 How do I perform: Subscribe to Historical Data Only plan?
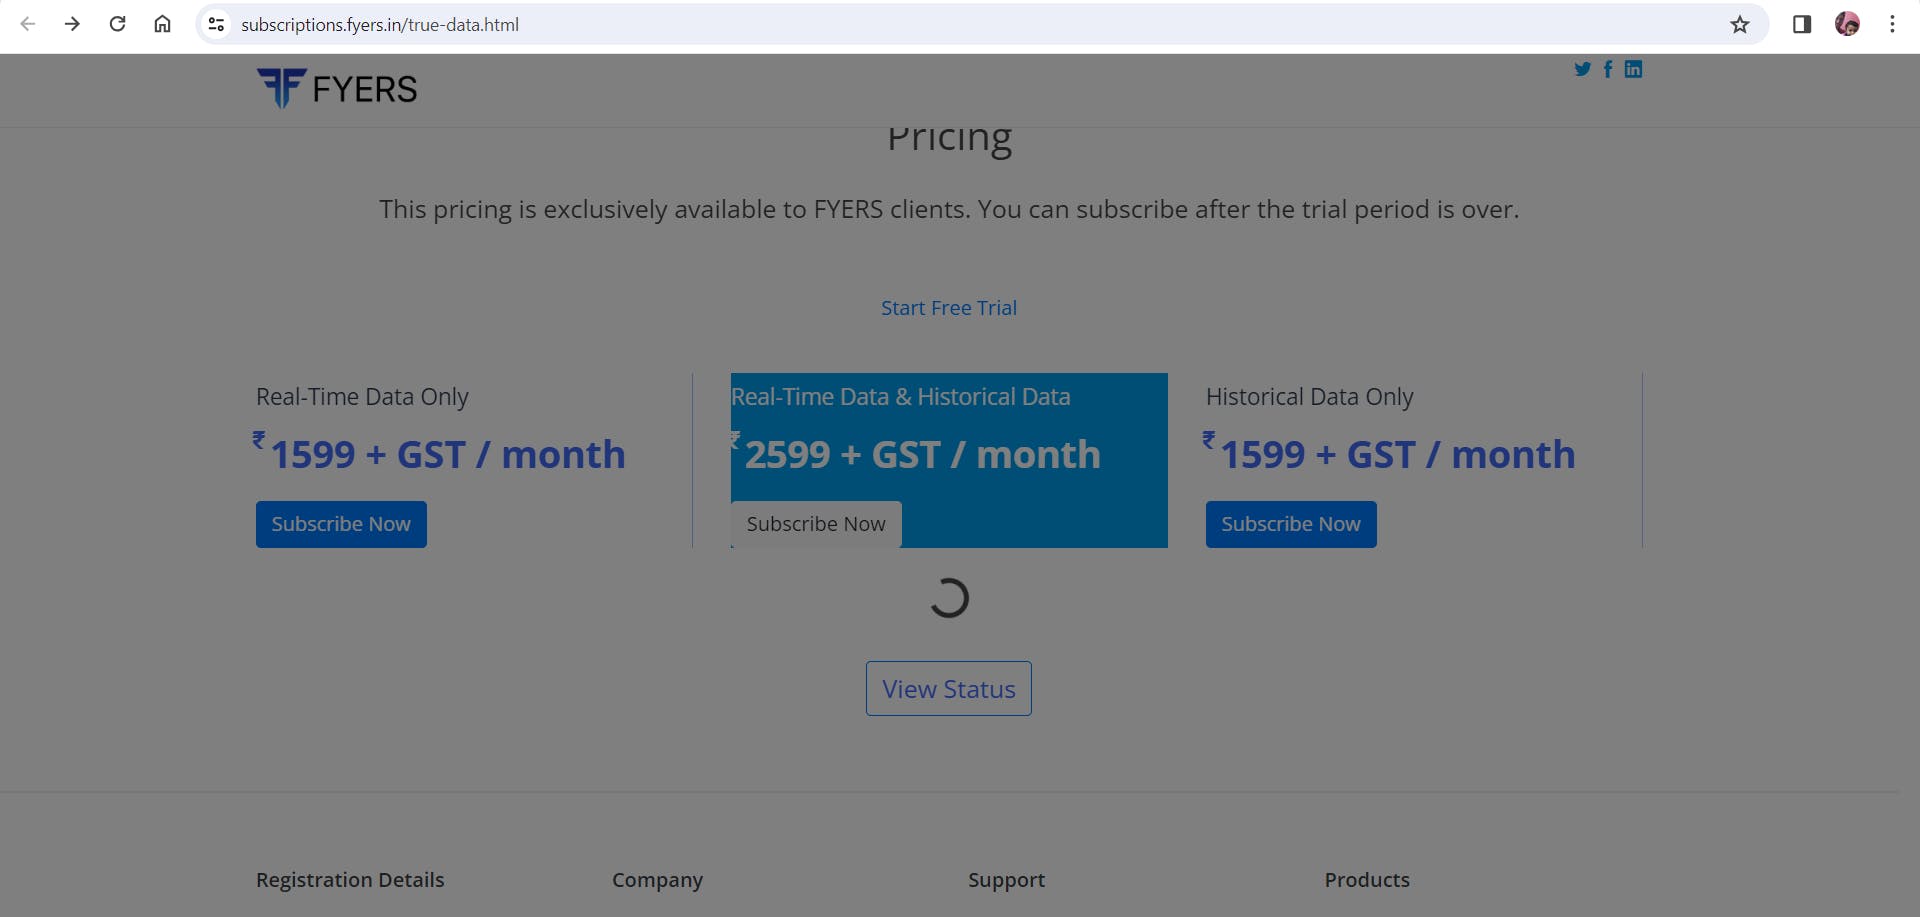(1291, 524)
